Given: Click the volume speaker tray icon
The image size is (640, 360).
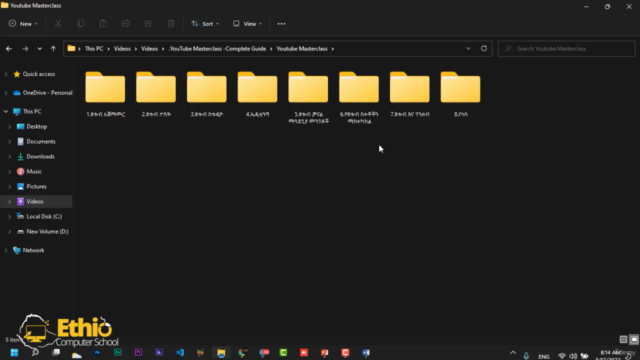Looking at the screenshot, I should pos(573,356).
